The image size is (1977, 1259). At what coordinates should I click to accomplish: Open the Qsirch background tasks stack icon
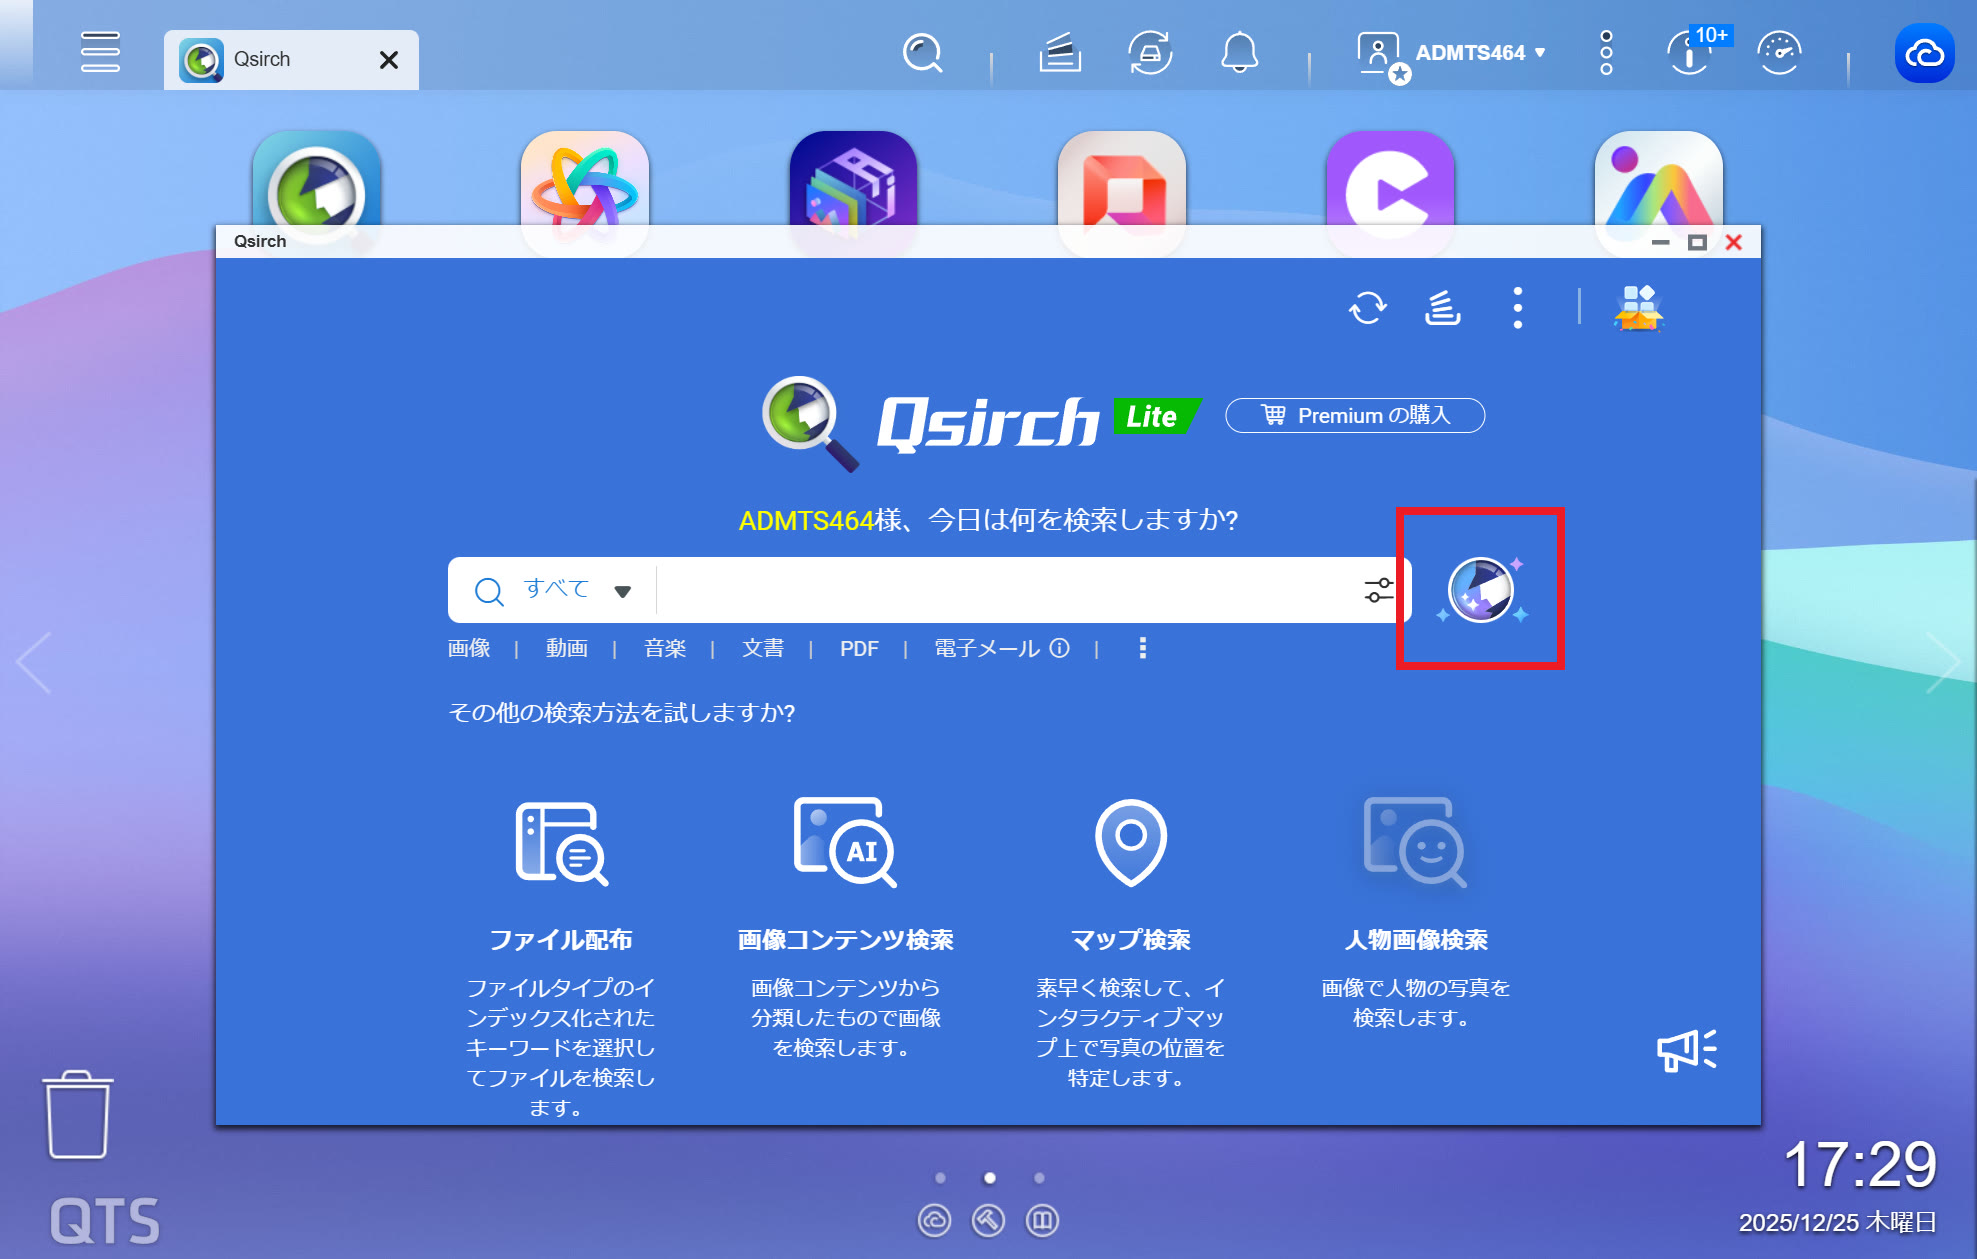(x=1442, y=308)
